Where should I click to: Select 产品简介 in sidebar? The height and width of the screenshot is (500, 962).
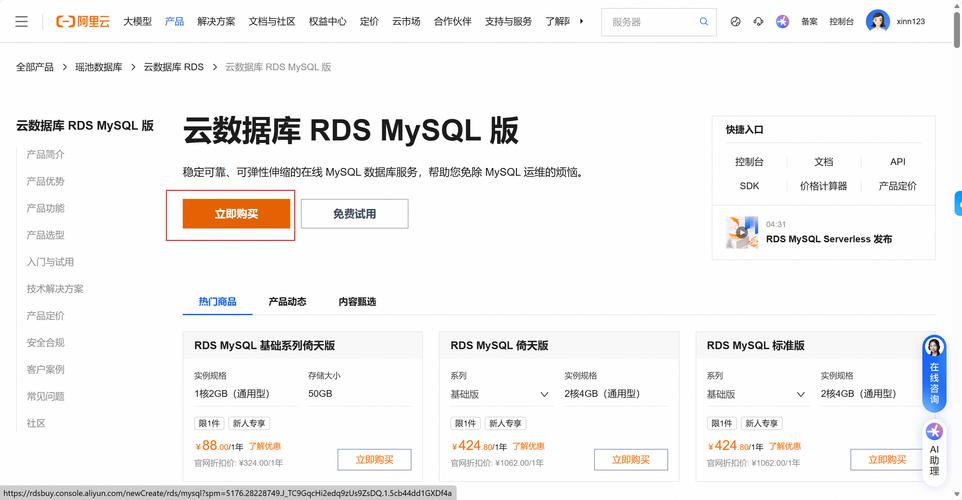coord(45,155)
